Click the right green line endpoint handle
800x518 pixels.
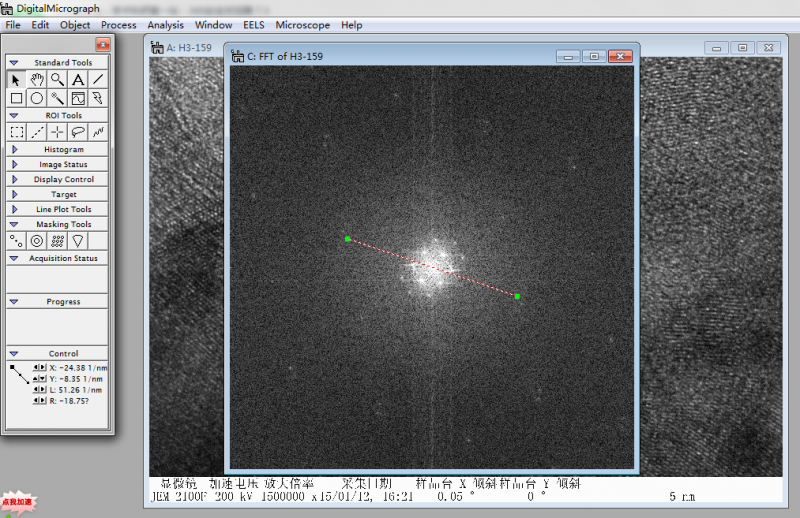(x=517, y=297)
